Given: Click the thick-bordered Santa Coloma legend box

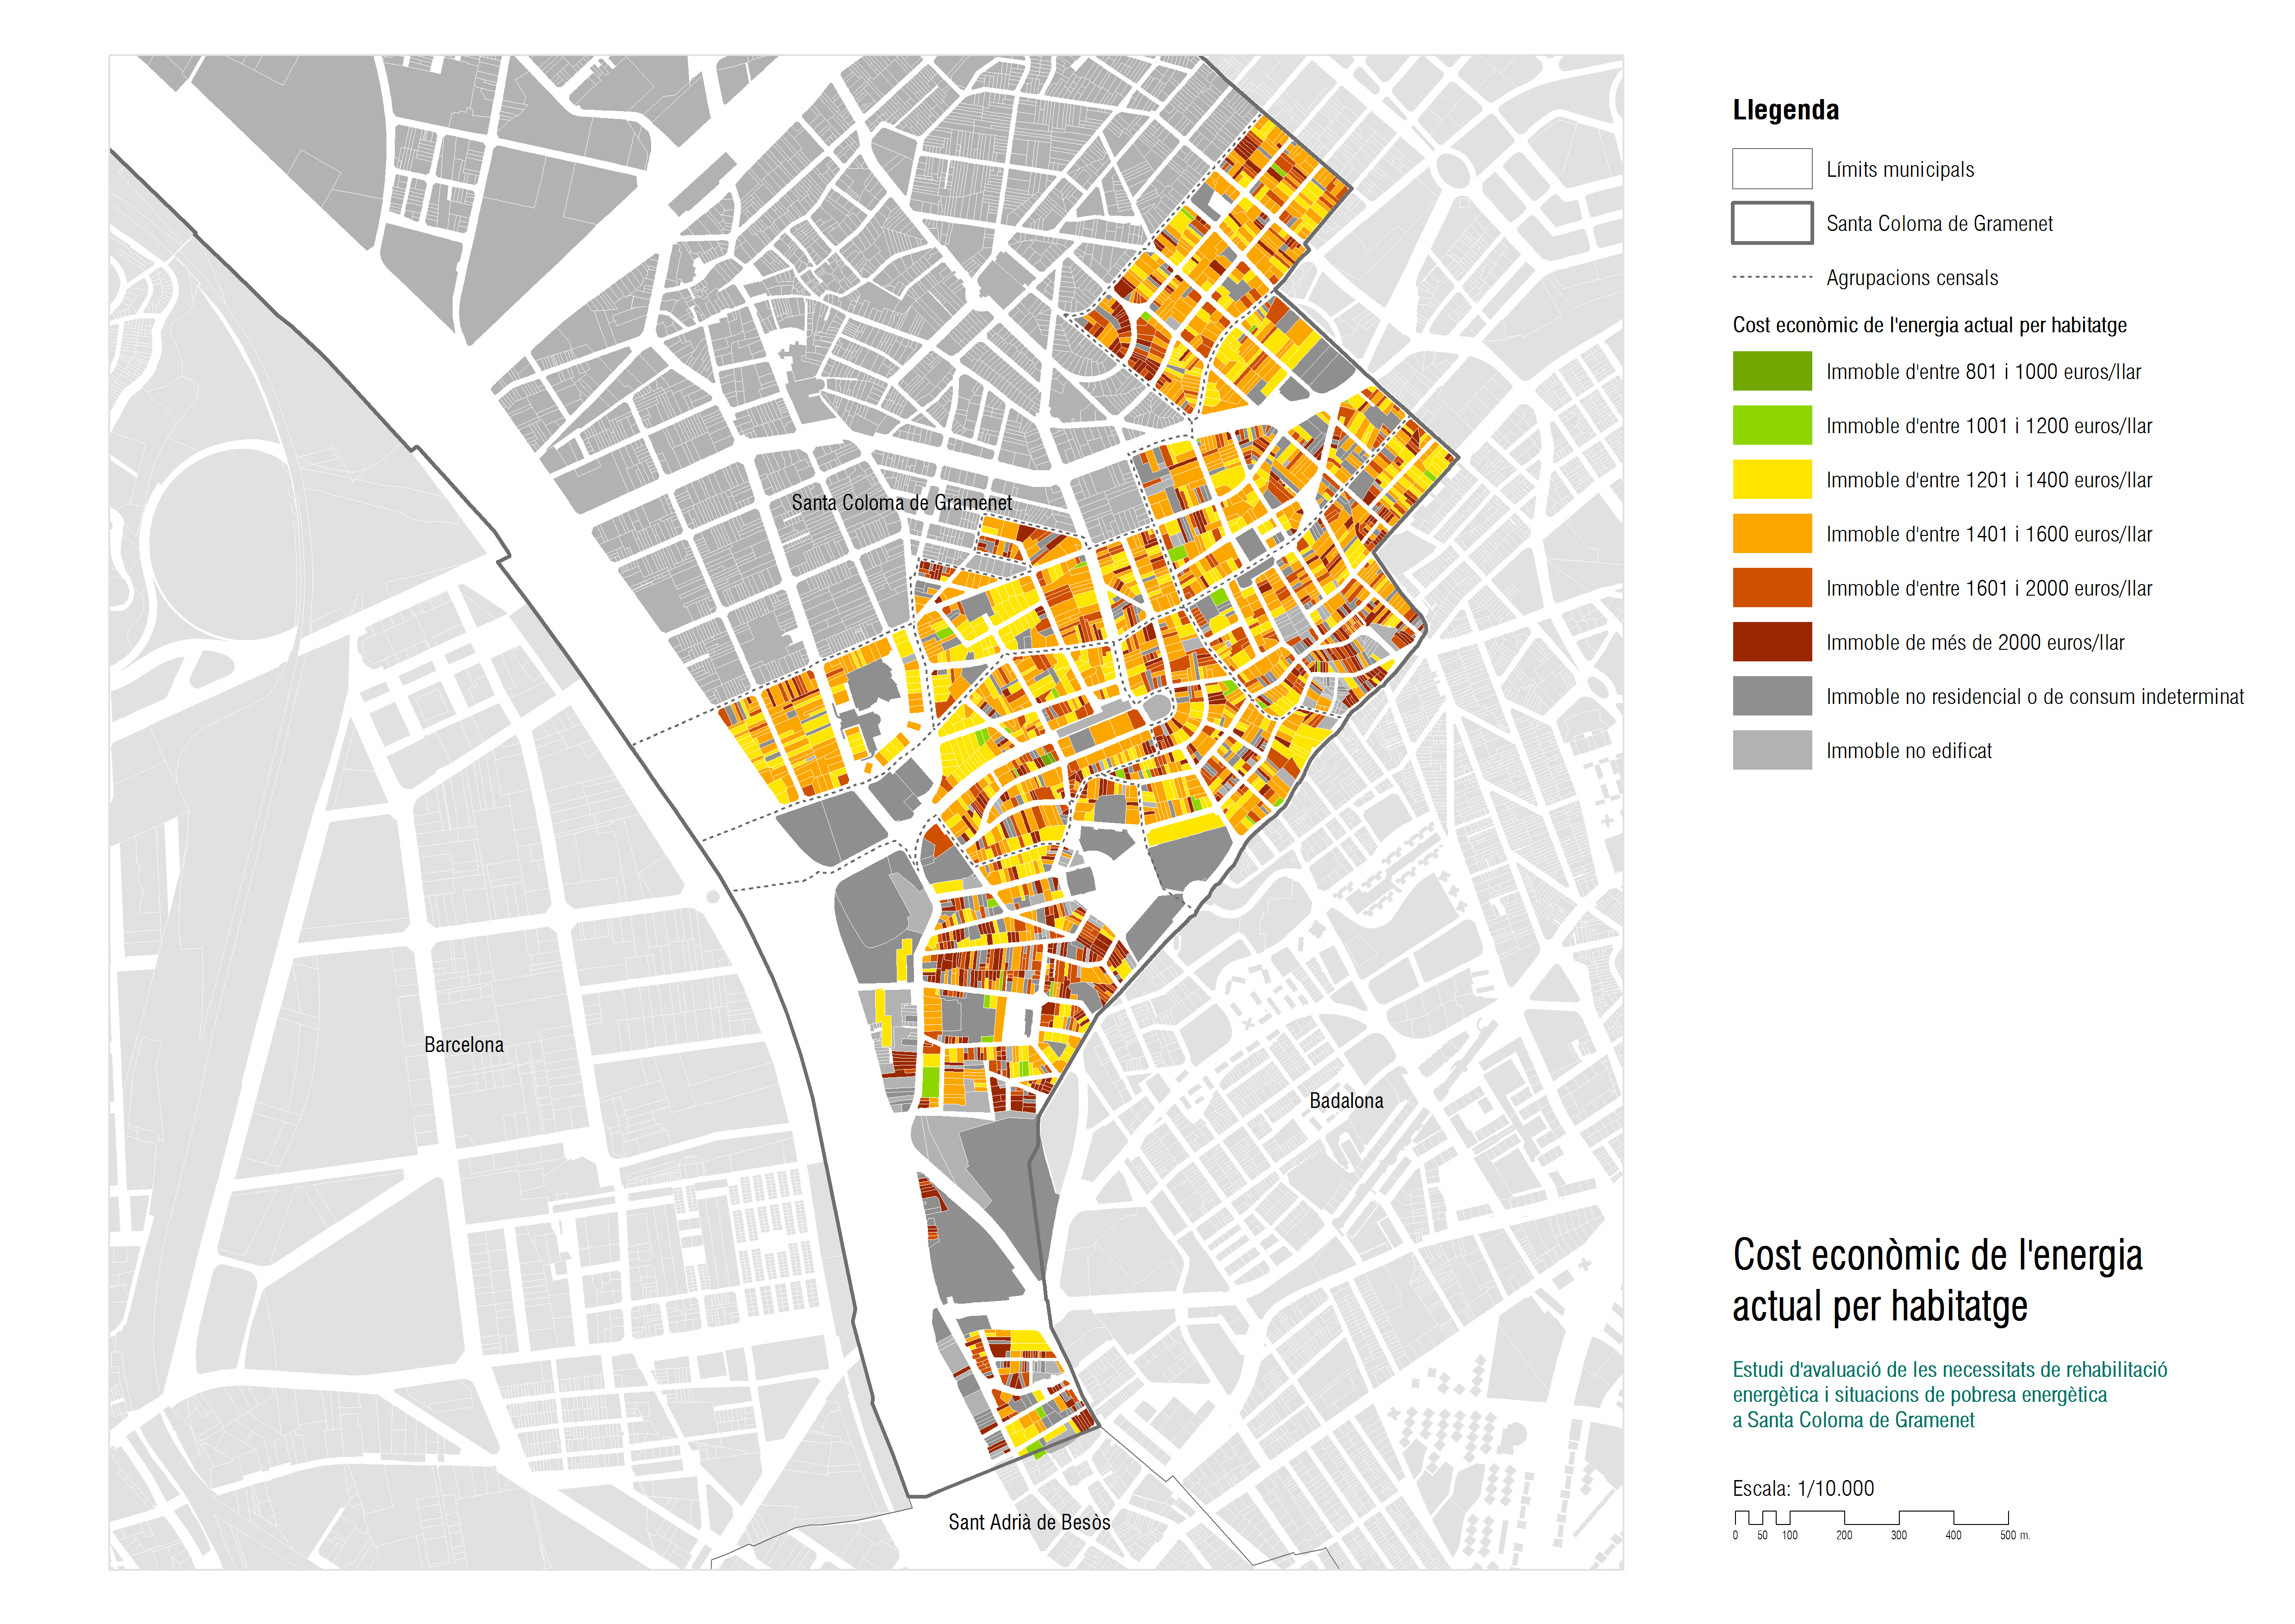Looking at the screenshot, I should pyautogui.click(x=1771, y=222).
